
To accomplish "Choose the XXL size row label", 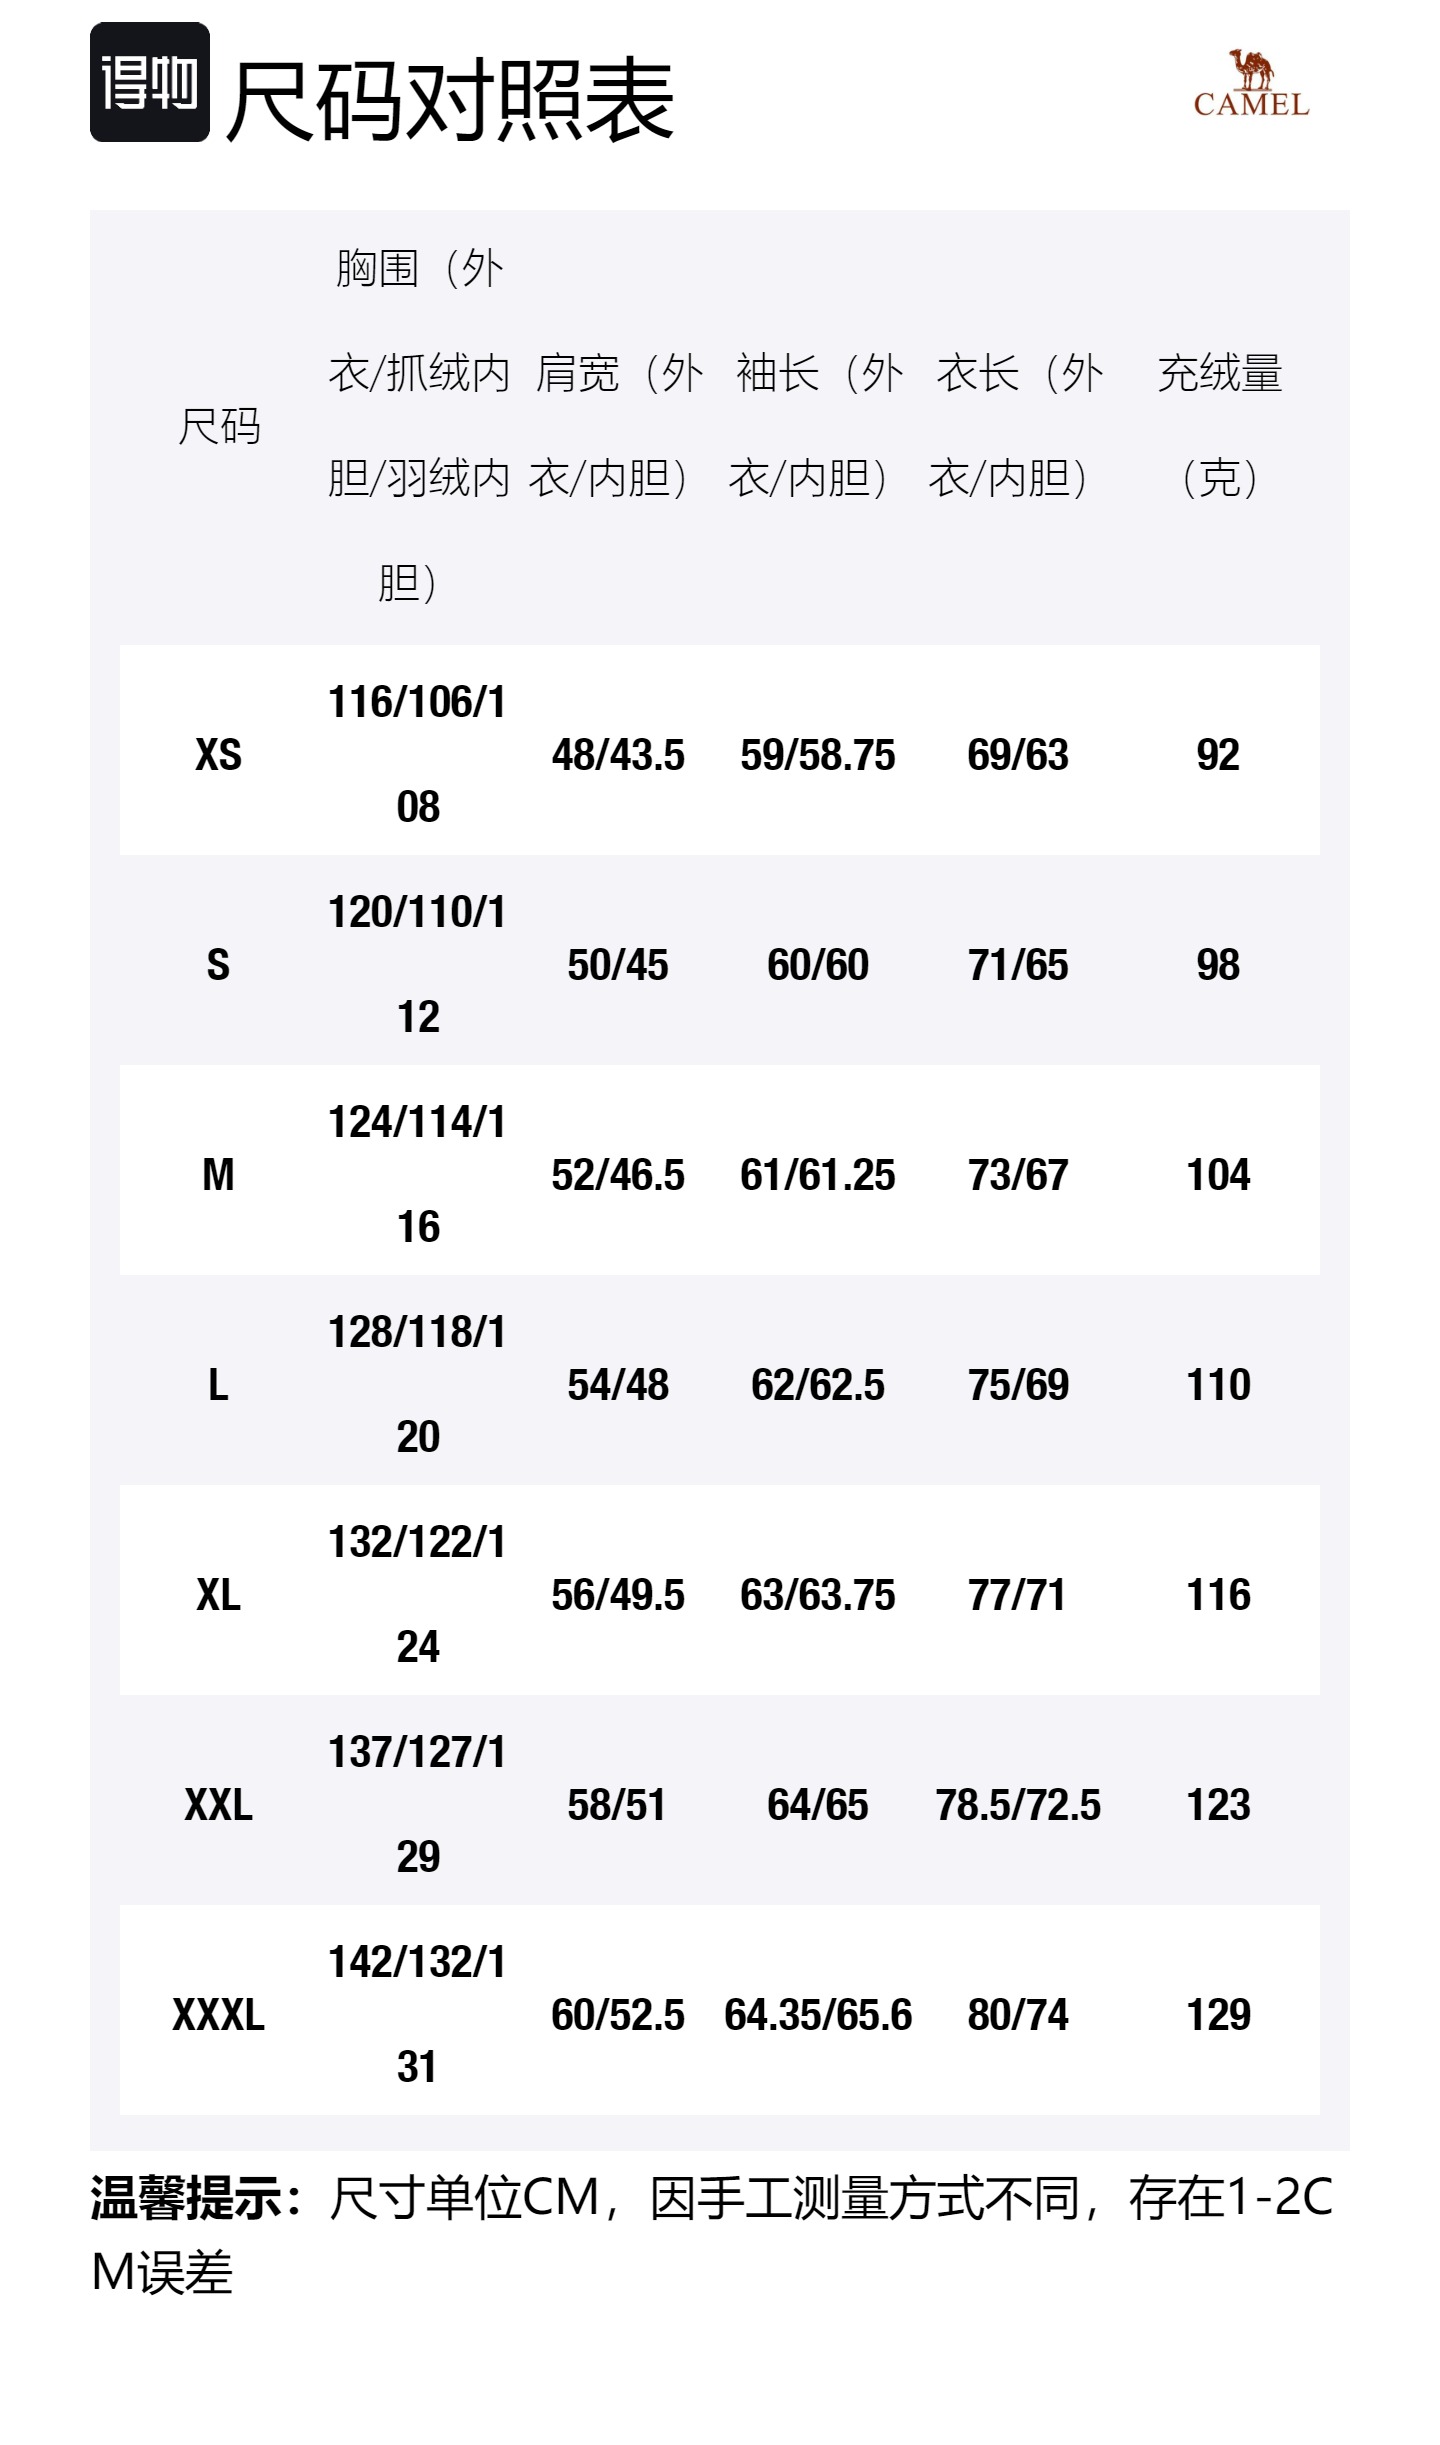I will tap(219, 1805).
